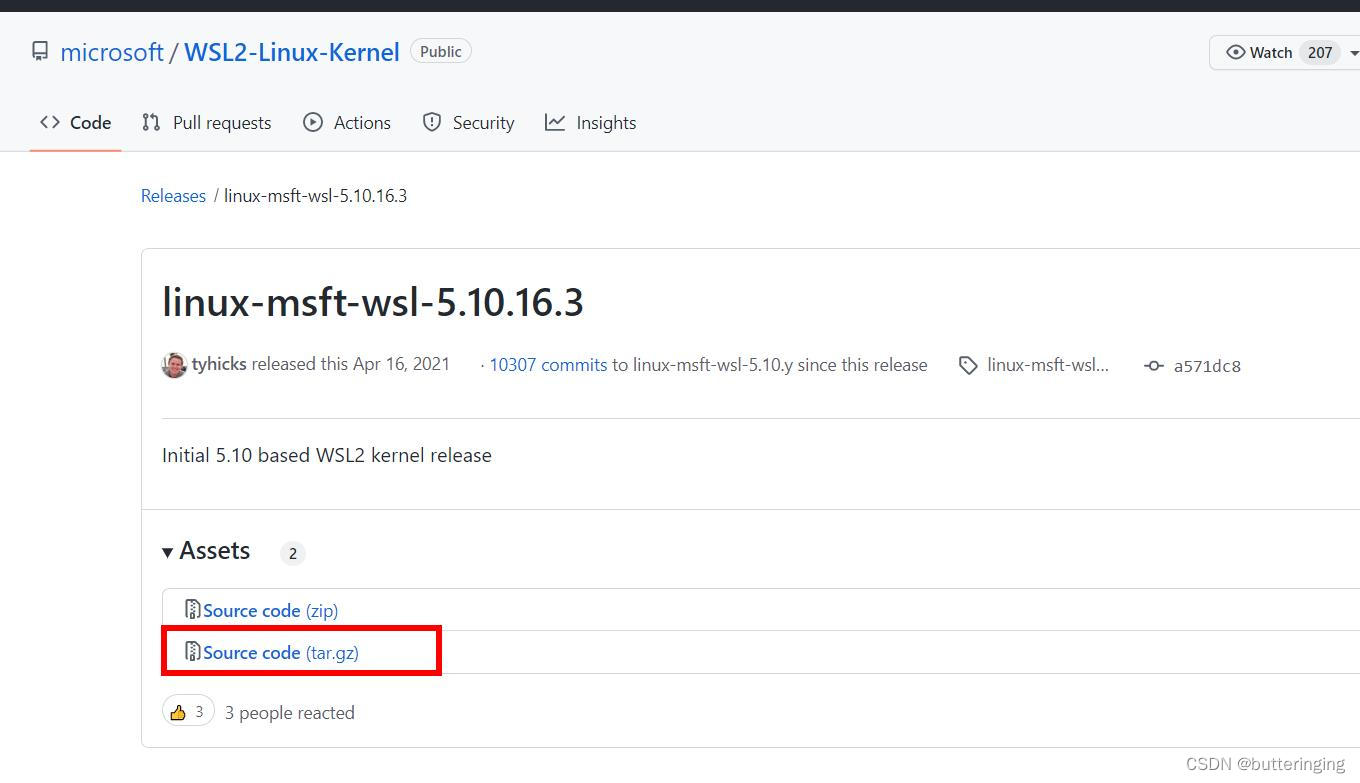Click the Public visibility badge
Viewport: 1360px width, 783px height.
pyautogui.click(x=441, y=51)
